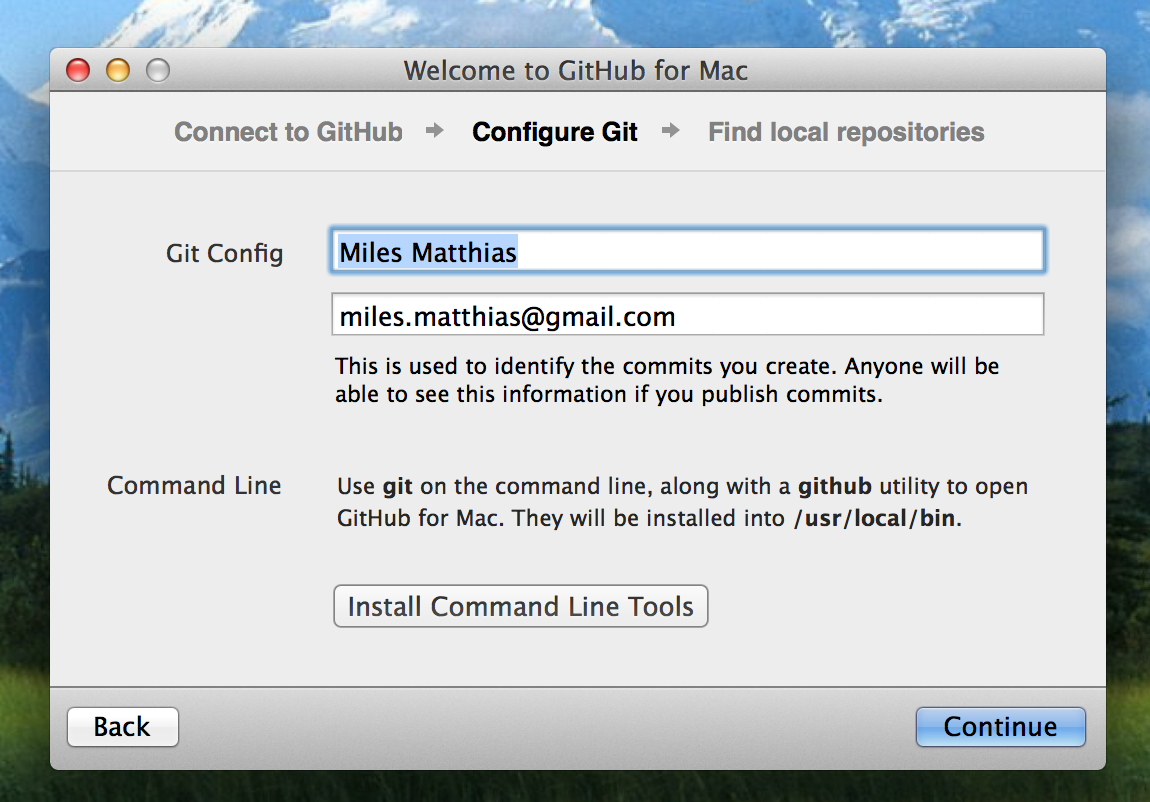The height and width of the screenshot is (802, 1150).
Task: Minimize the window with the yellow button
Action: (x=118, y=70)
